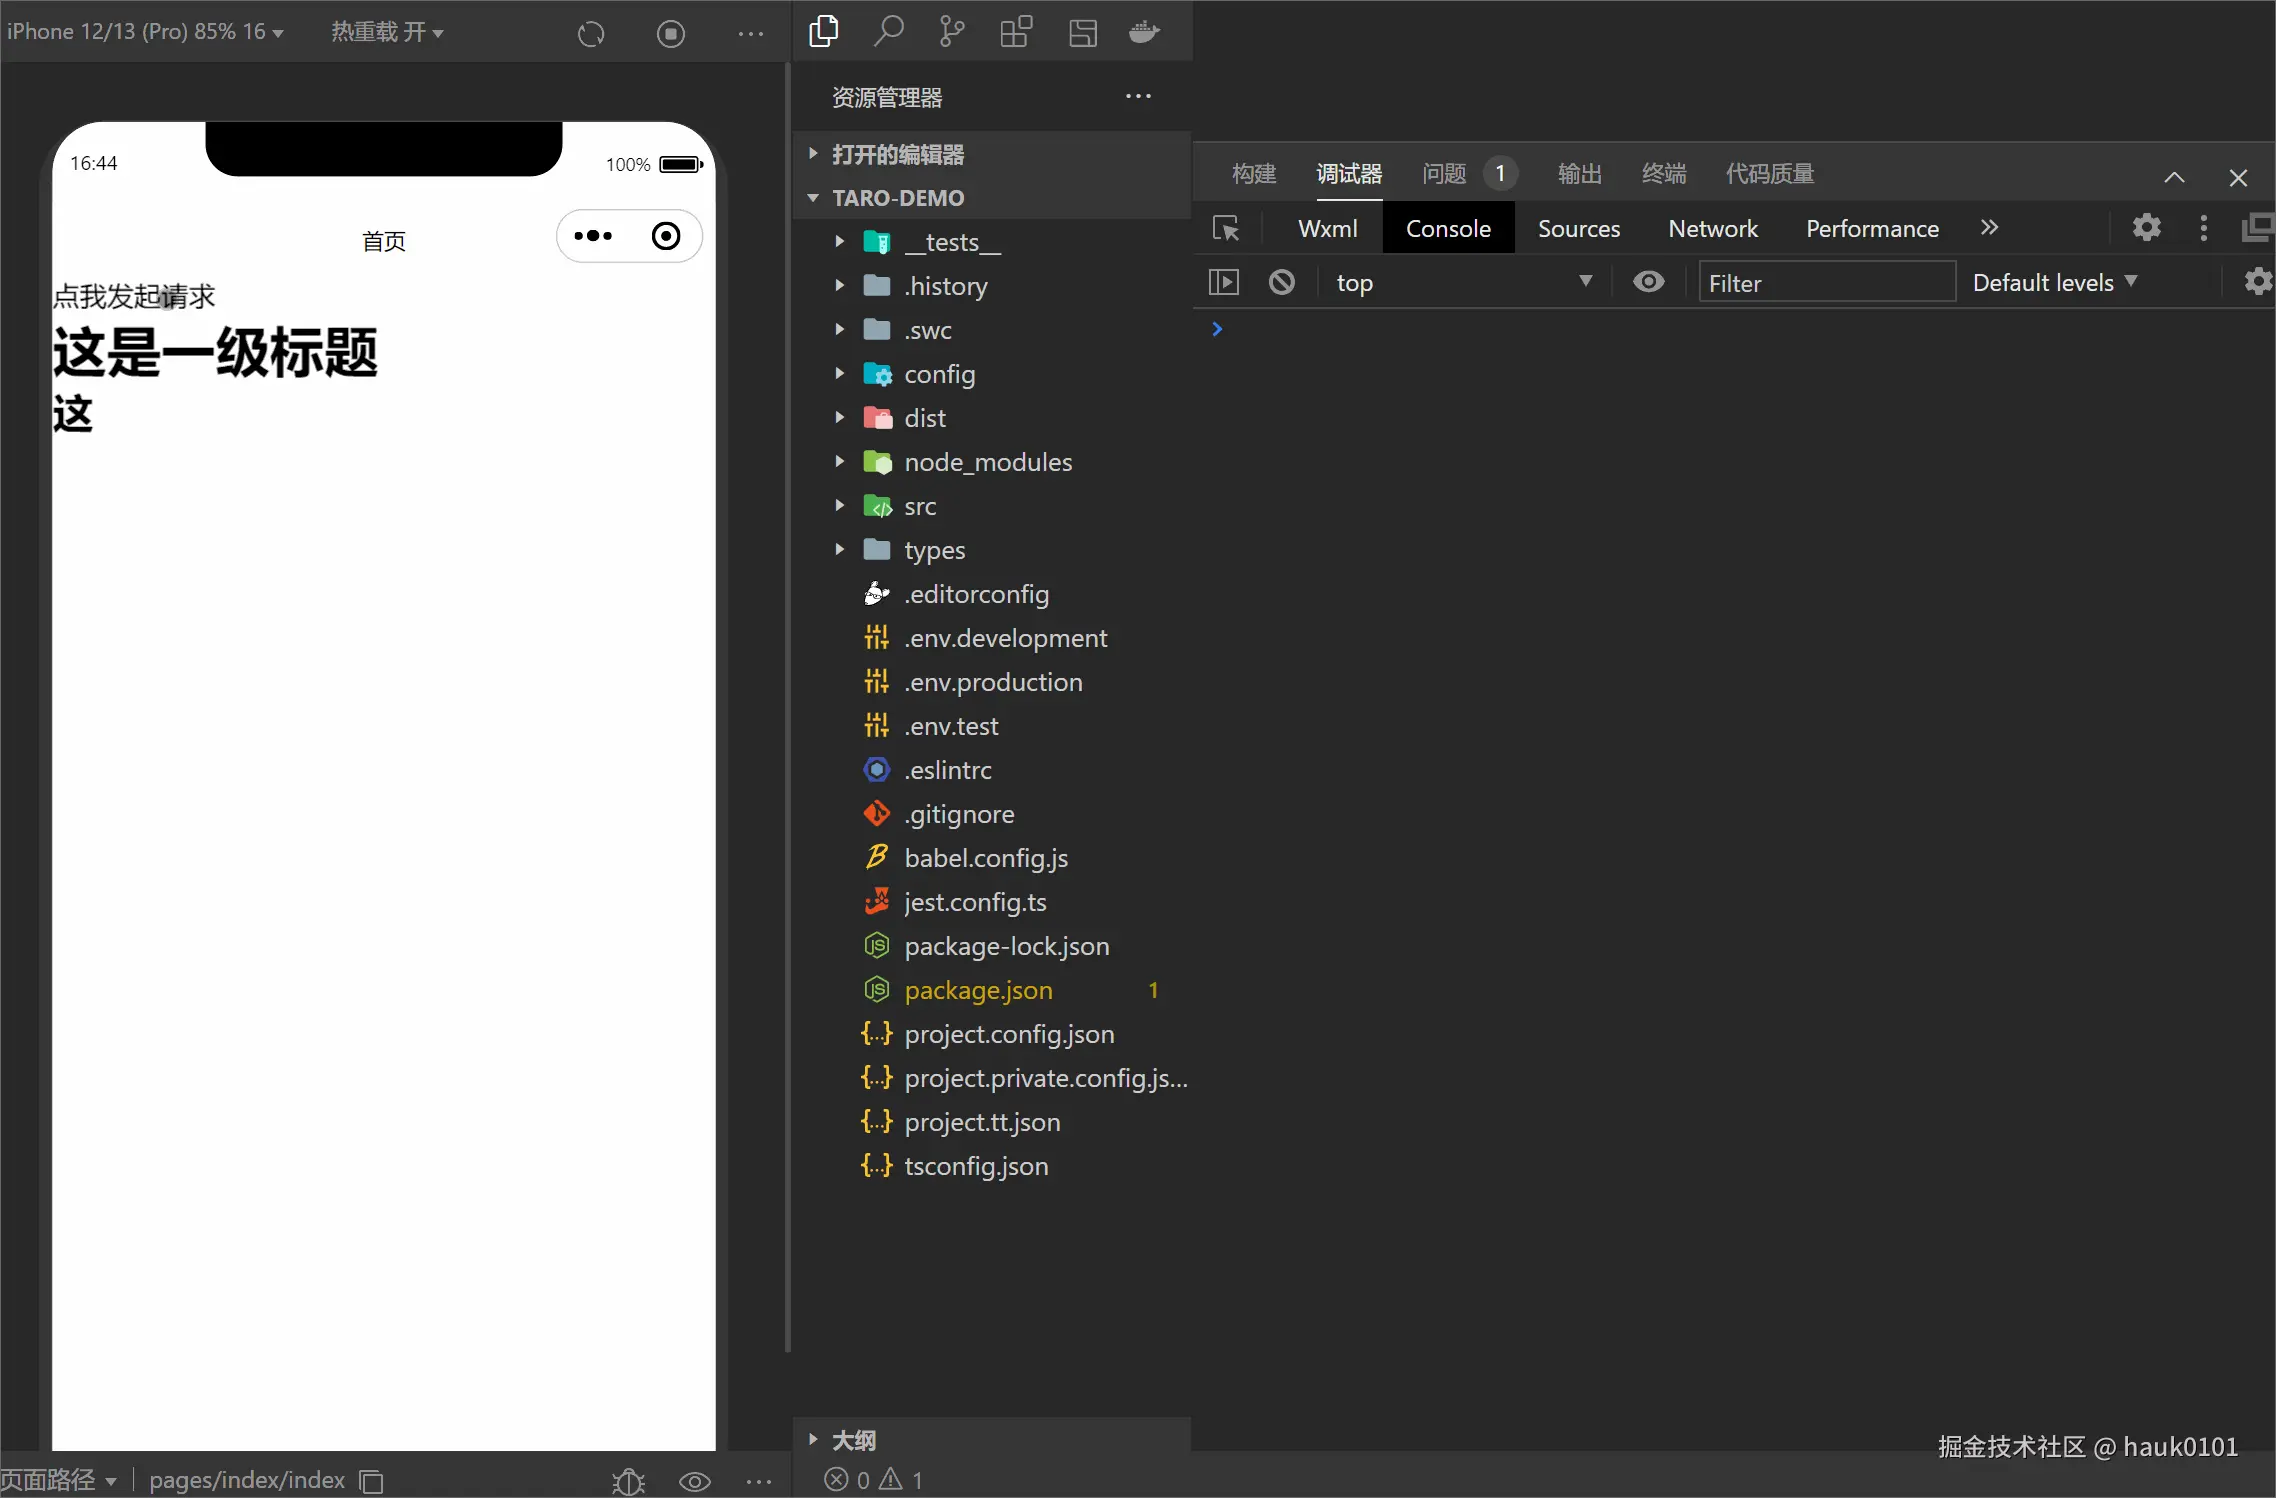The width and height of the screenshot is (2276, 1498).
Task: Toggle the live expression eye in Console
Action: coord(1647,282)
